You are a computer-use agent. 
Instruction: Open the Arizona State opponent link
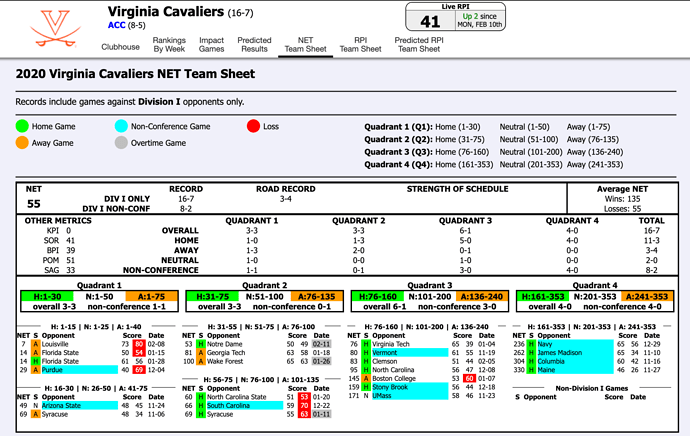61,406
